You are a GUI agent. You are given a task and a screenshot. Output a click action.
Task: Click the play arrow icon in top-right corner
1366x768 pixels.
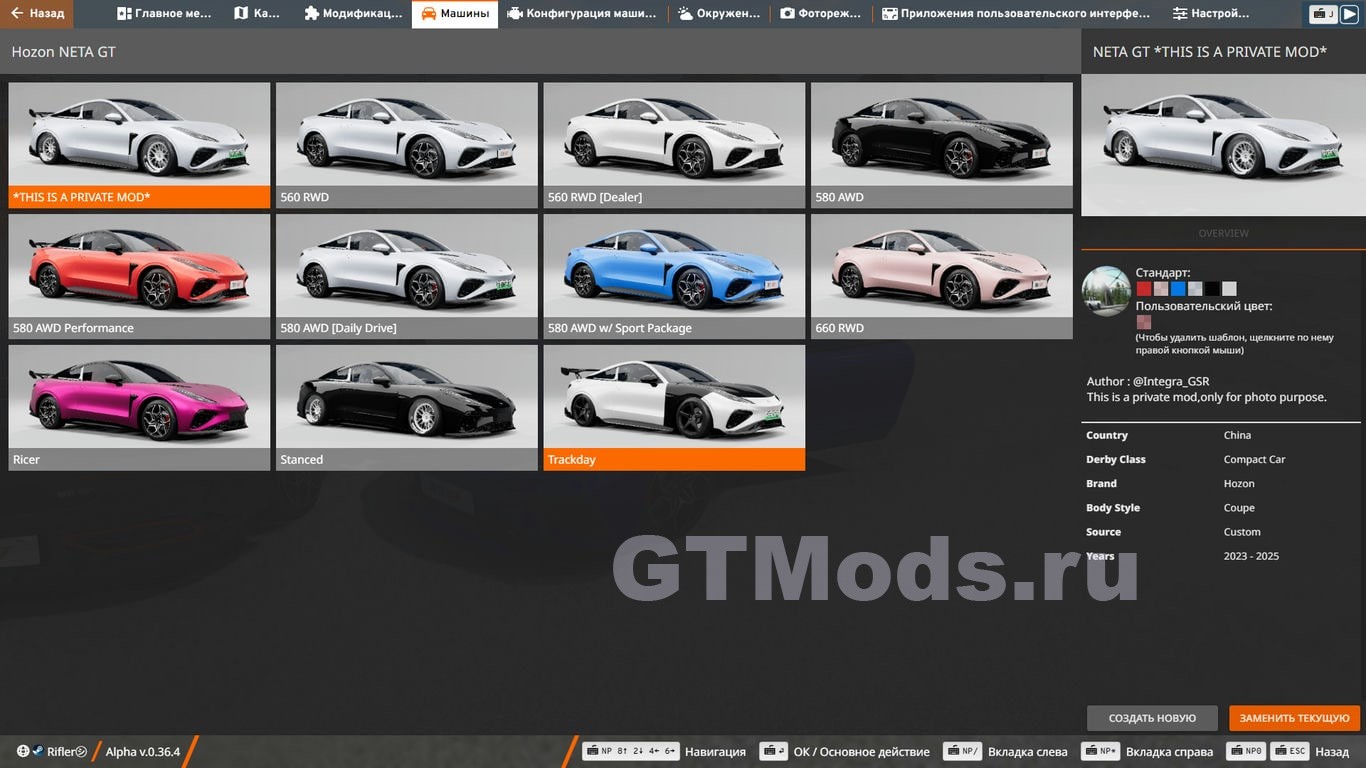click(x=1352, y=14)
